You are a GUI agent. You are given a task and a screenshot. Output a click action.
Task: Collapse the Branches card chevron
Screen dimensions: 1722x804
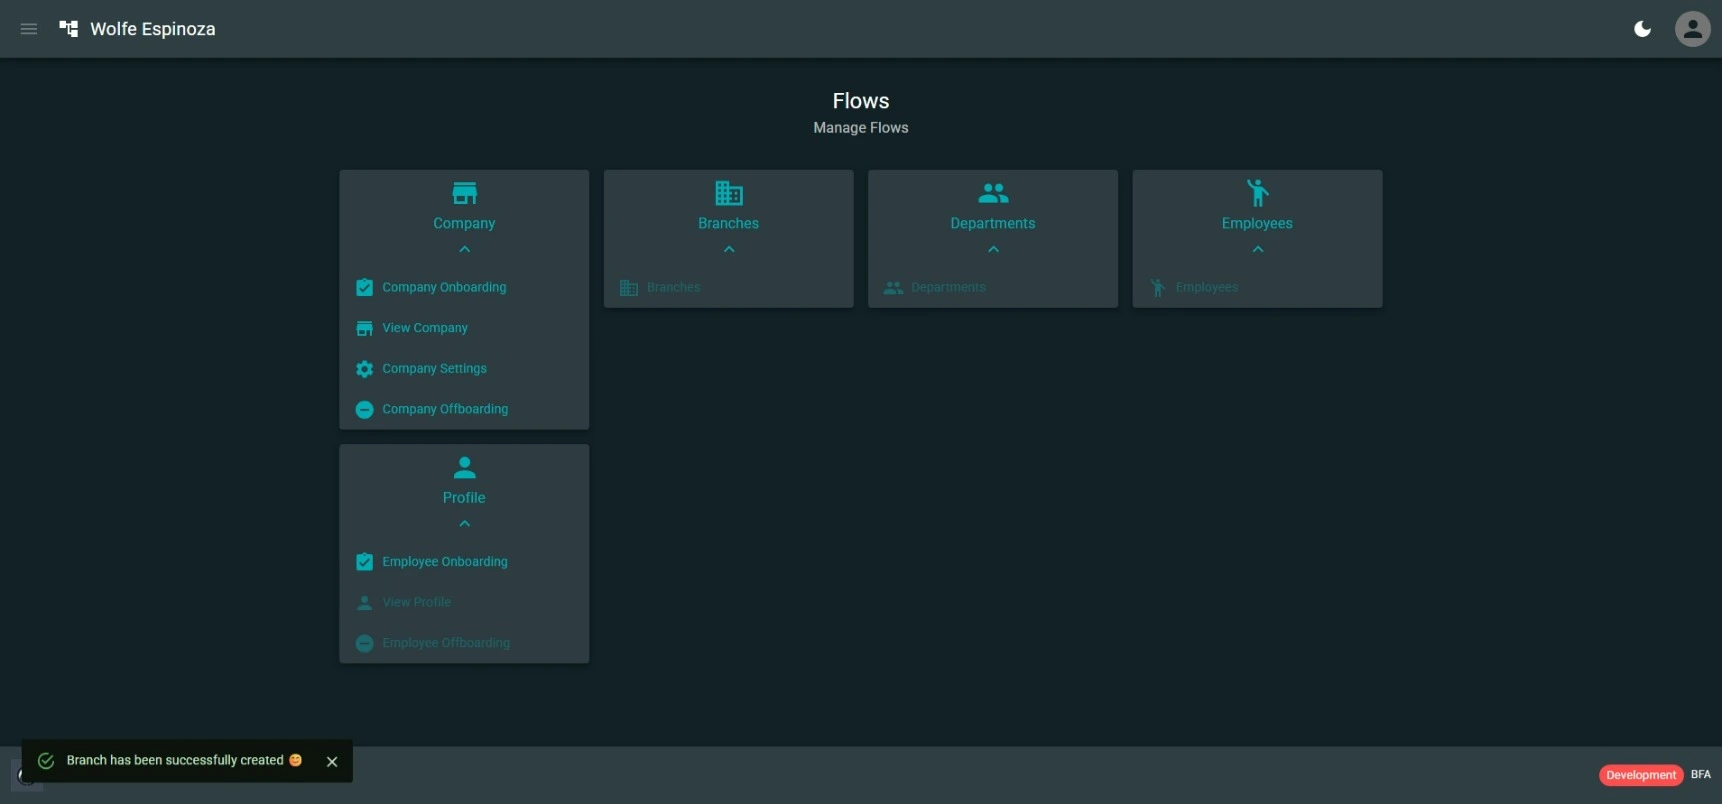pos(728,249)
